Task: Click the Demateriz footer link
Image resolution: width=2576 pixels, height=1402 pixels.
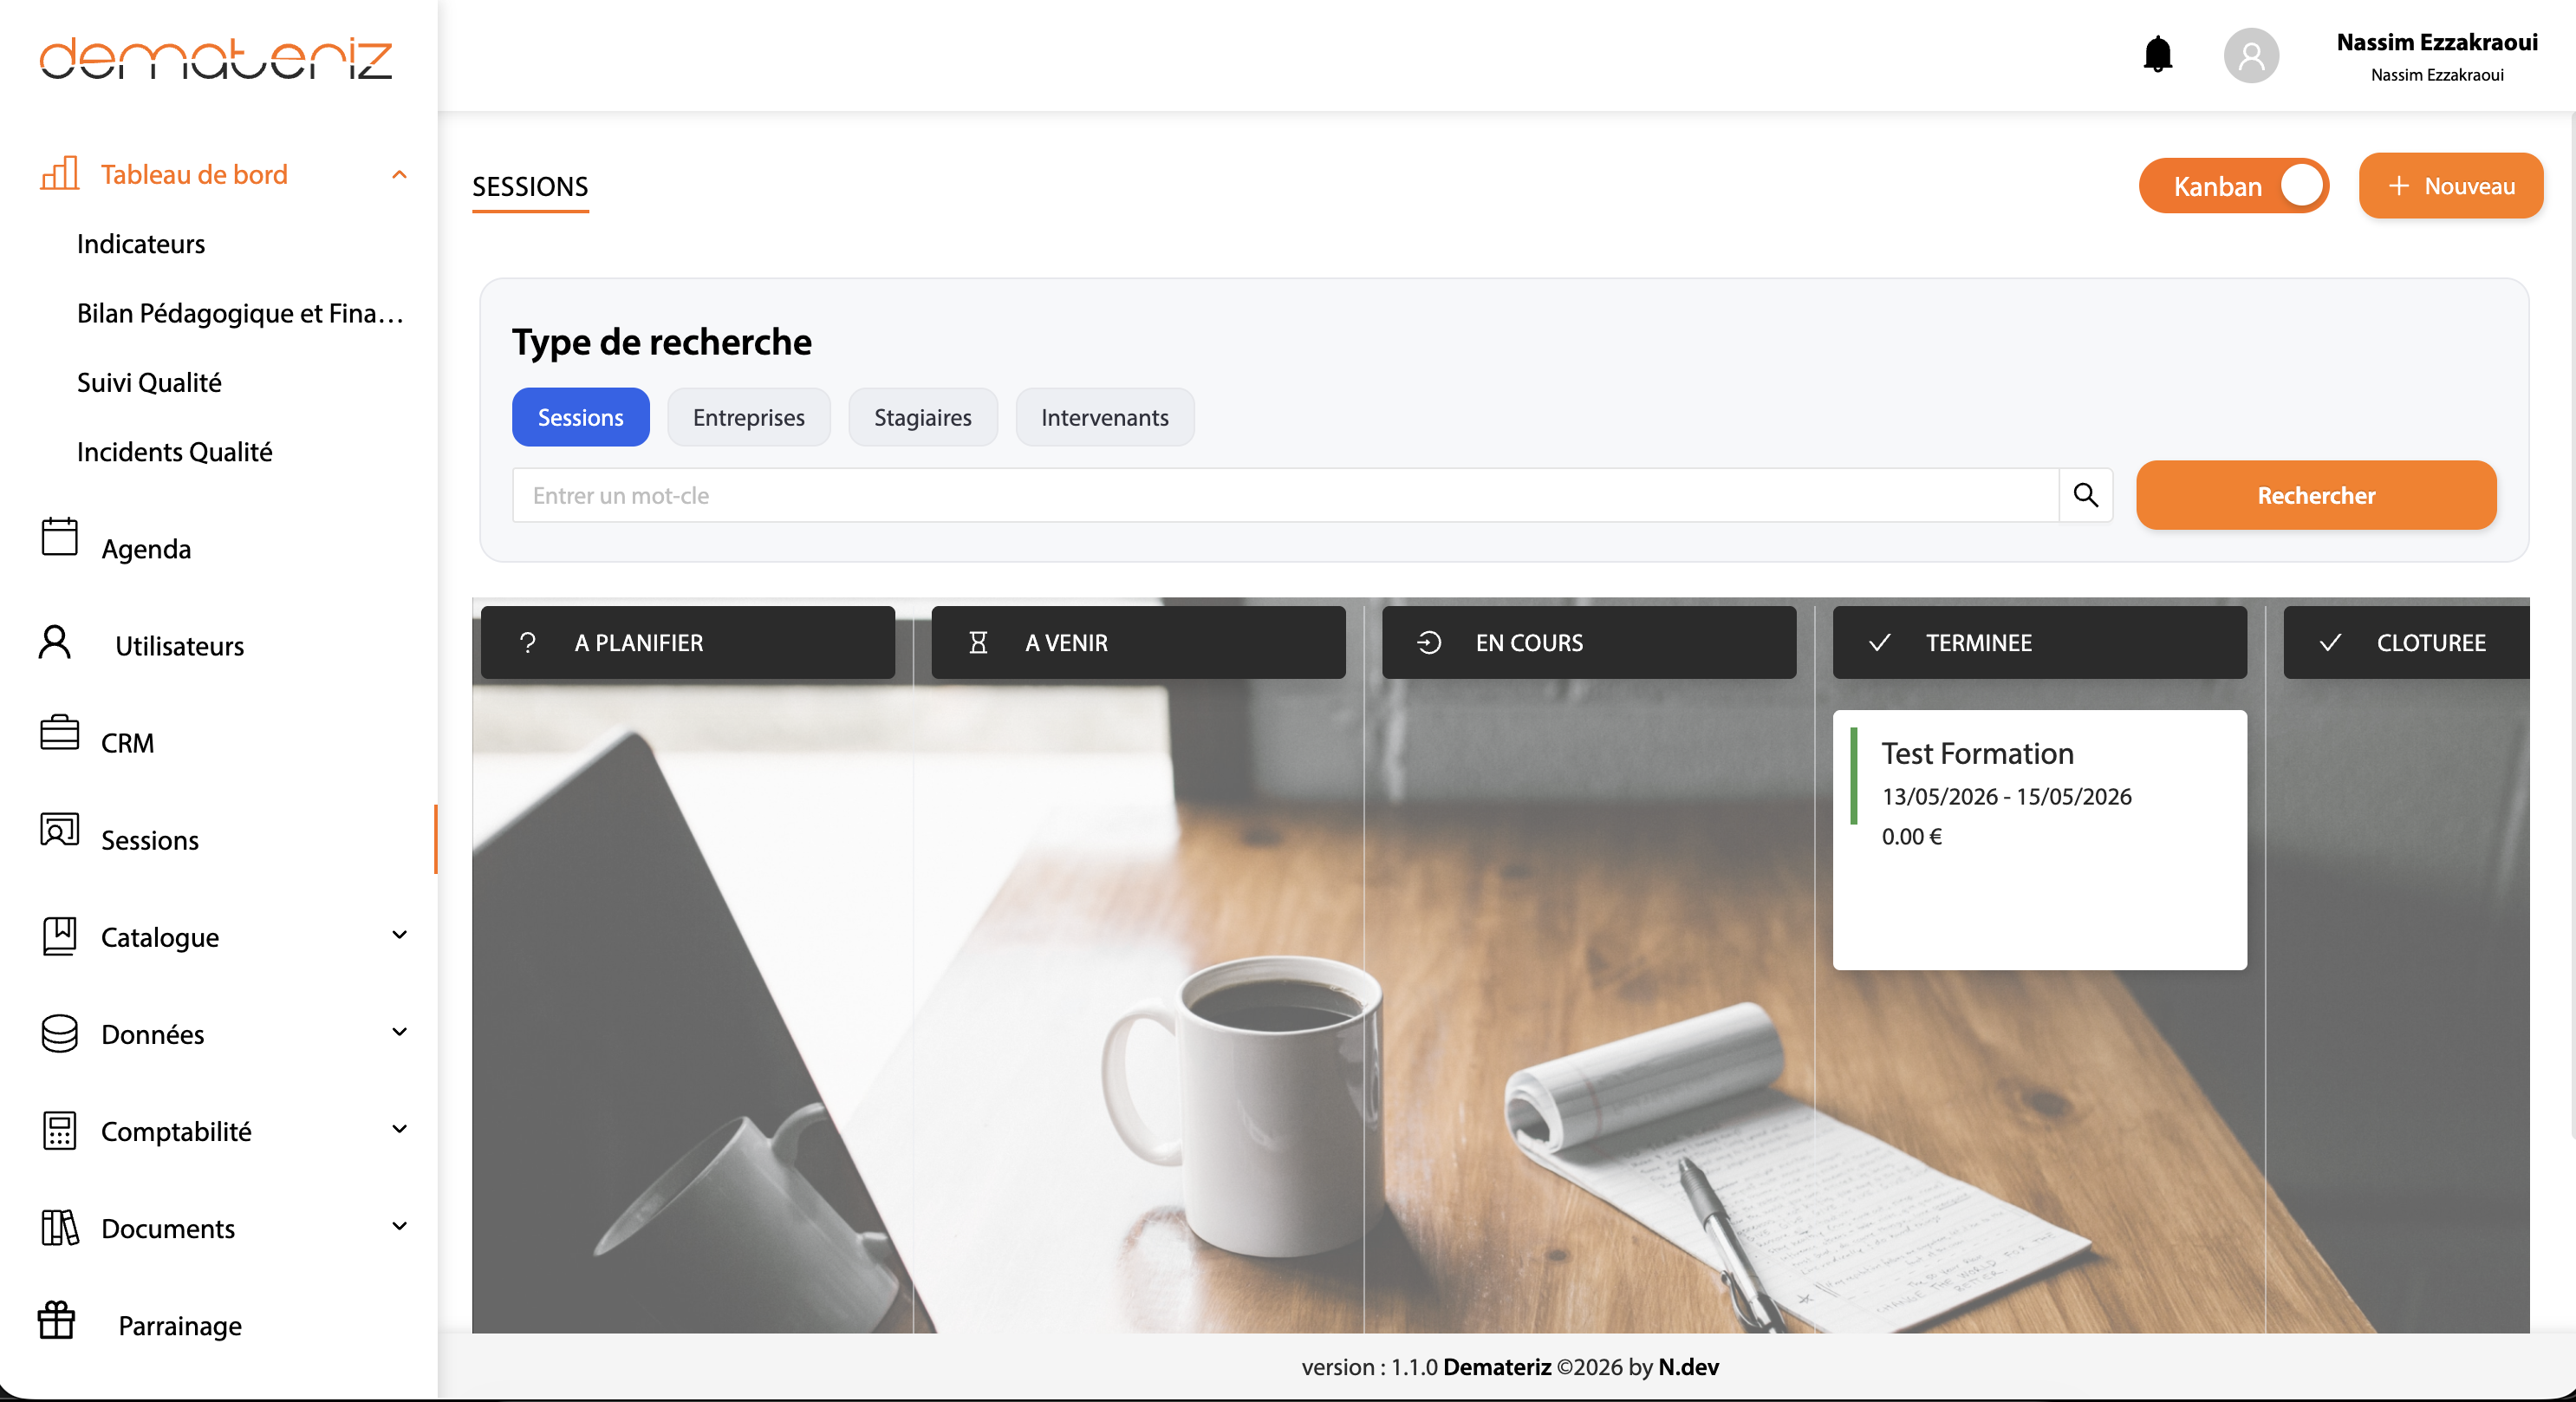Action: (1497, 1367)
